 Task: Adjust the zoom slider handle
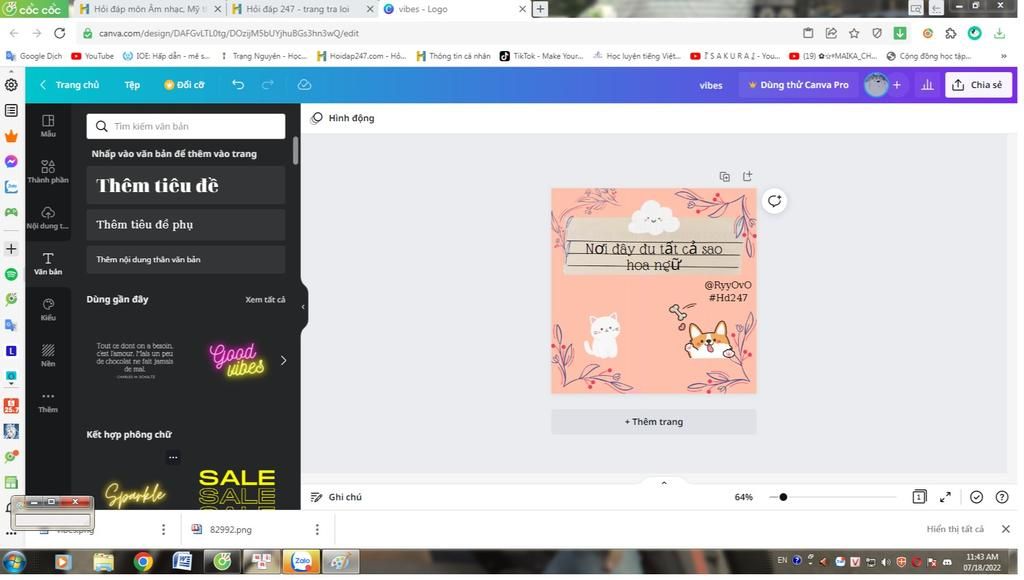coord(783,497)
